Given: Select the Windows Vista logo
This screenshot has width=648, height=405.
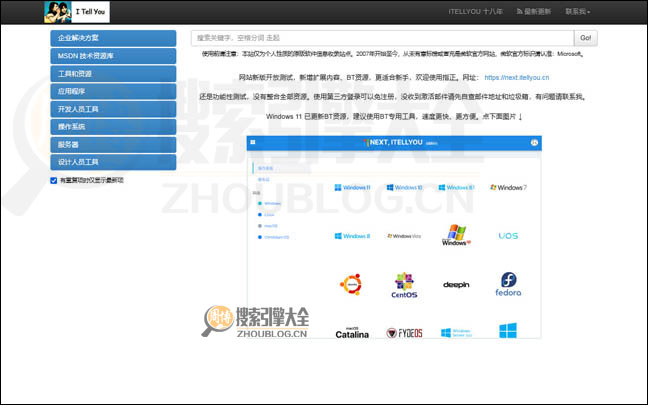Looking at the screenshot, I should pos(404,236).
